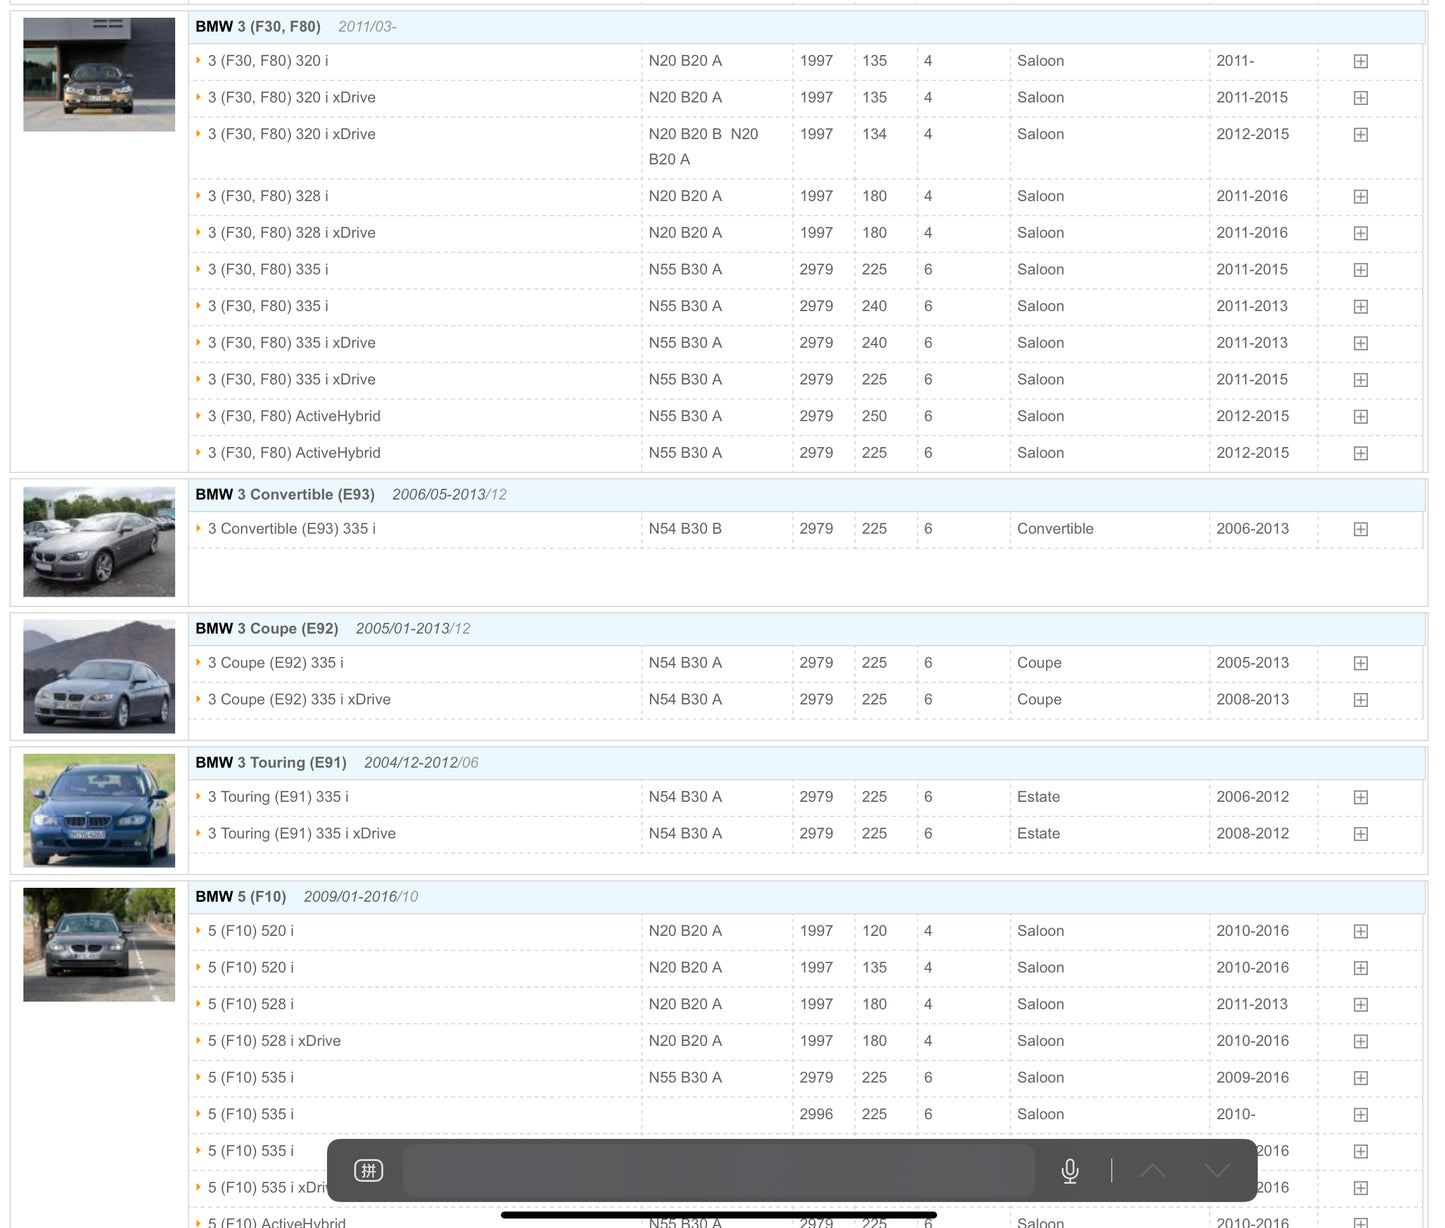Select the BMW 3 Coupe (E92) header
The height and width of the screenshot is (1228, 1445).
267,629
